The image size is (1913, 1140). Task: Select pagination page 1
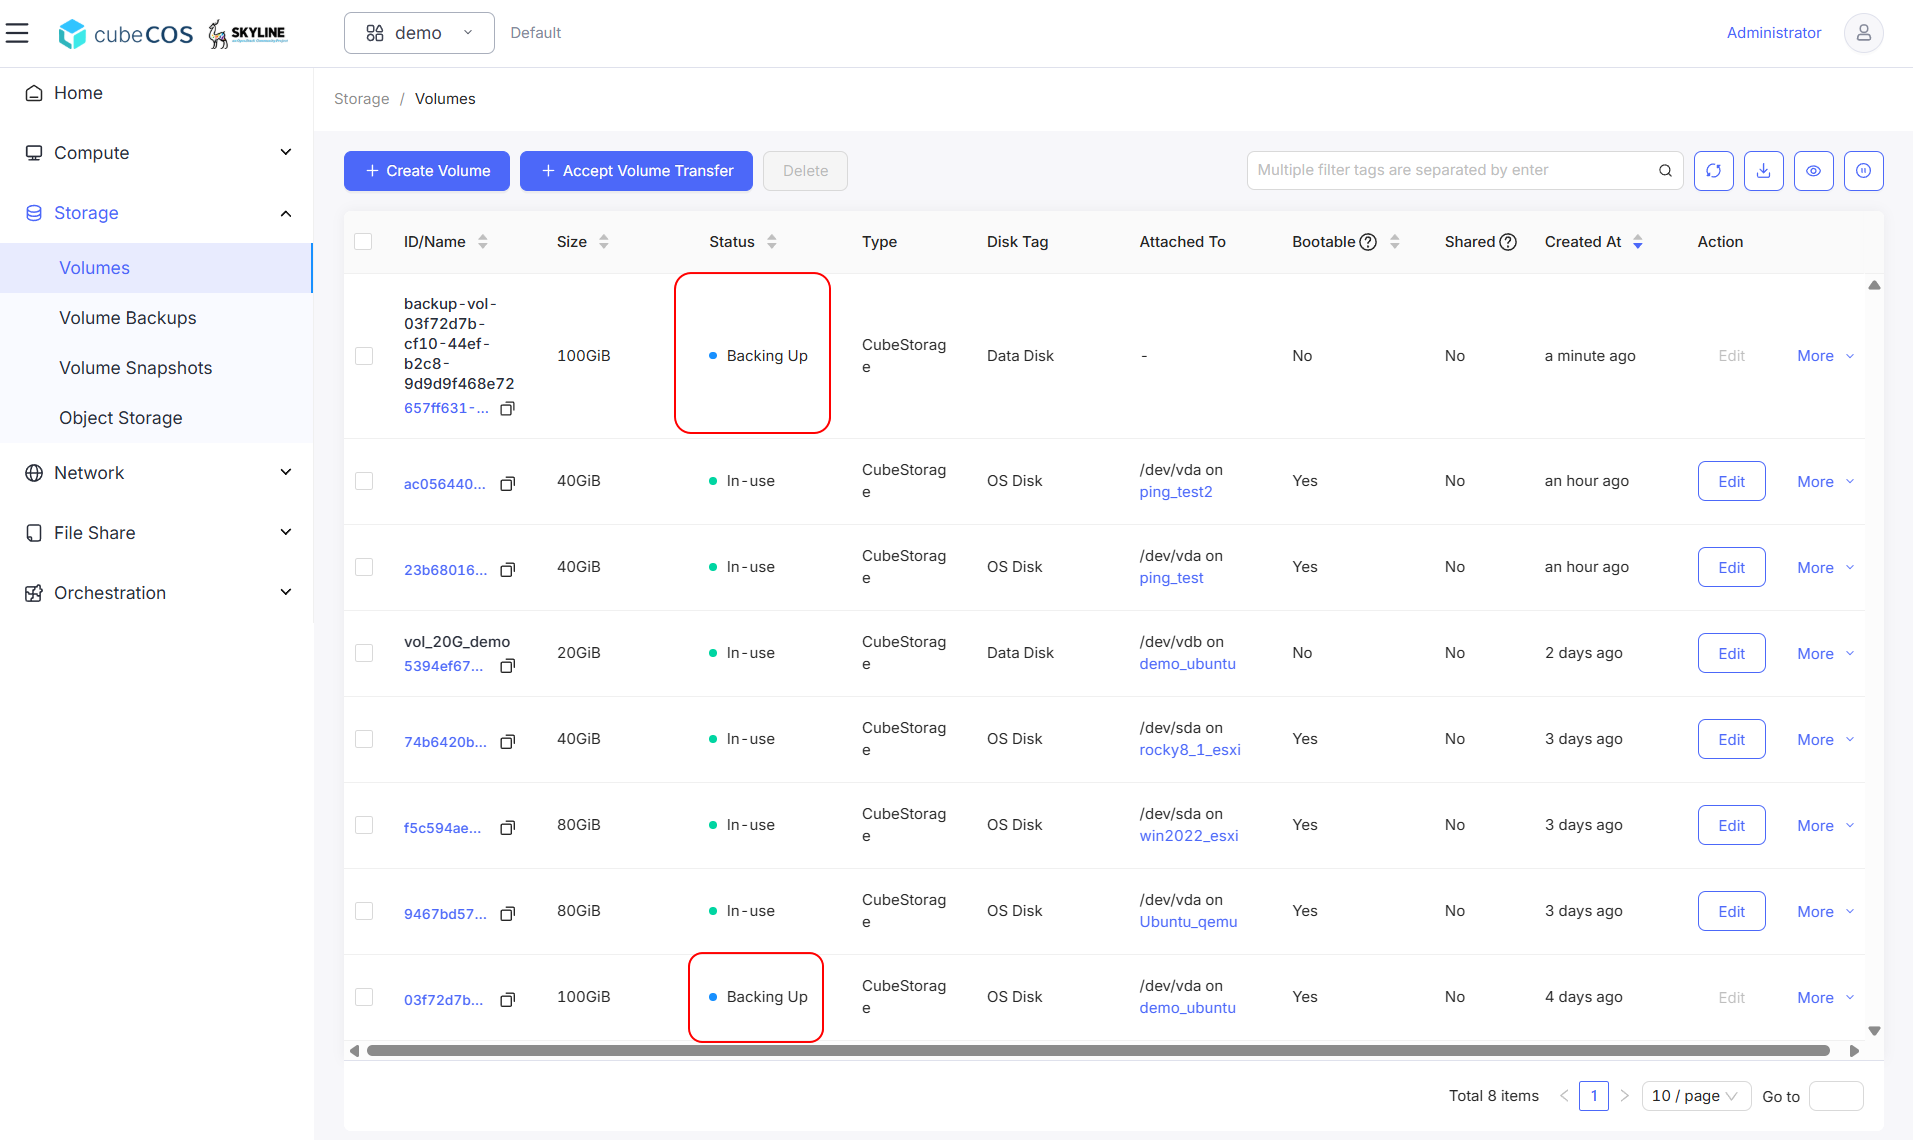click(1594, 1096)
